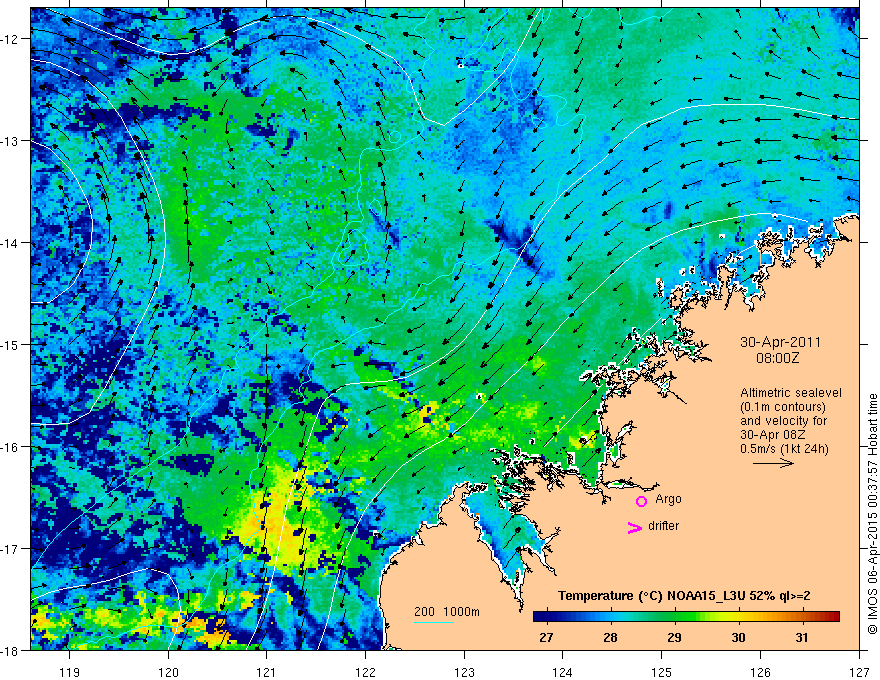Viewport: 880px width, 680px height.
Task: Click the '0.5m/s (1kt 24h)' text
Action: click(784, 449)
